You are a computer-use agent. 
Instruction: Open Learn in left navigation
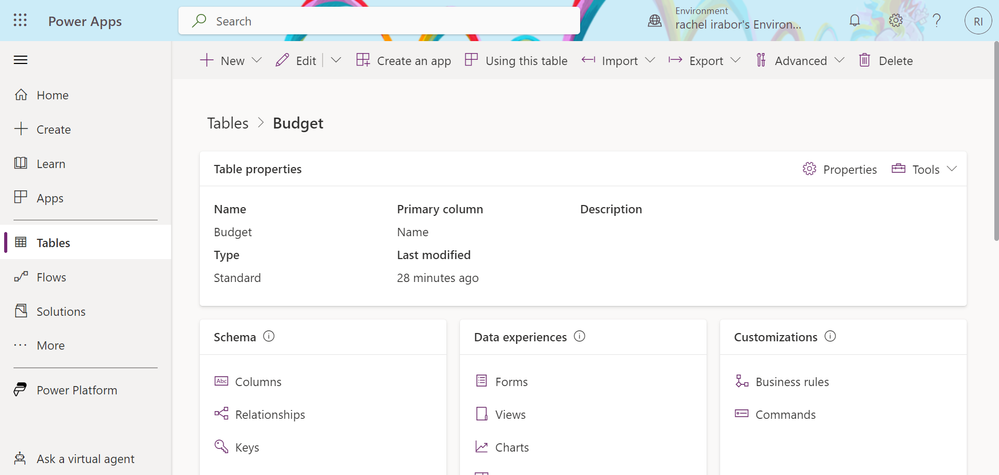click(x=85, y=164)
